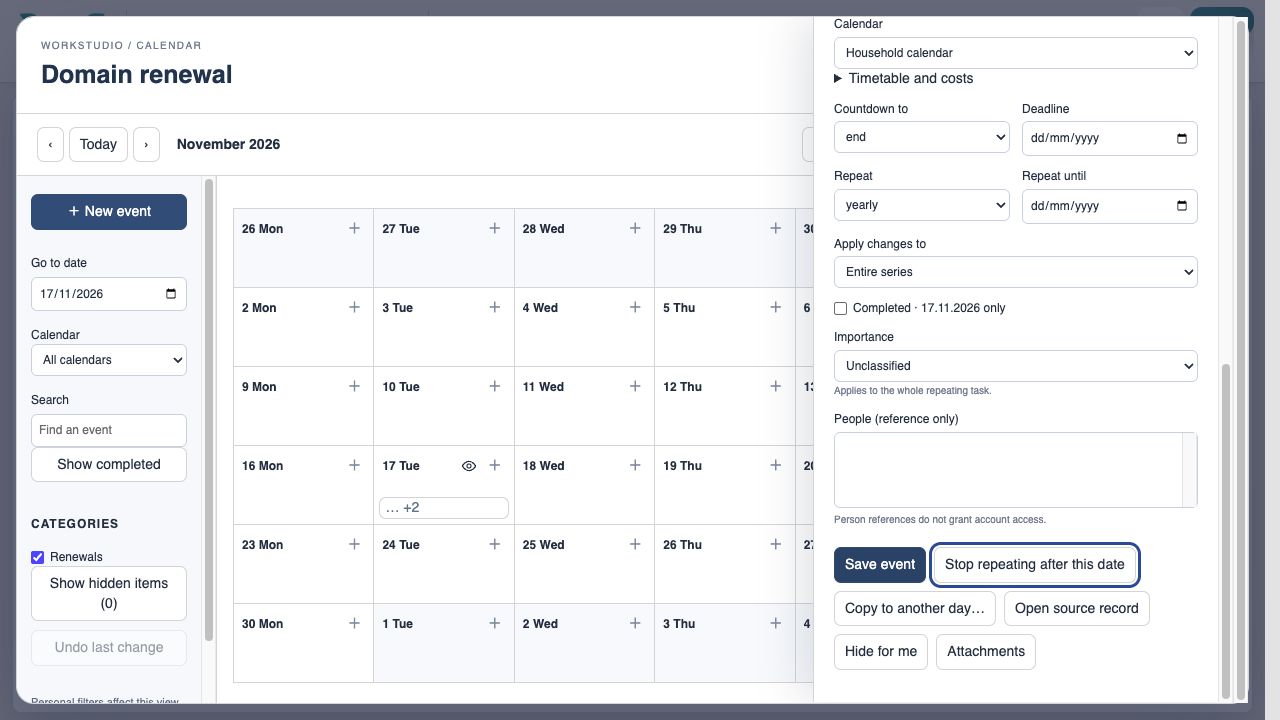Image resolution: width=1280 pixels, height=720 pixels.
Task: Uncheck the Renewals category checkbox
Action: tap(38, 557)
